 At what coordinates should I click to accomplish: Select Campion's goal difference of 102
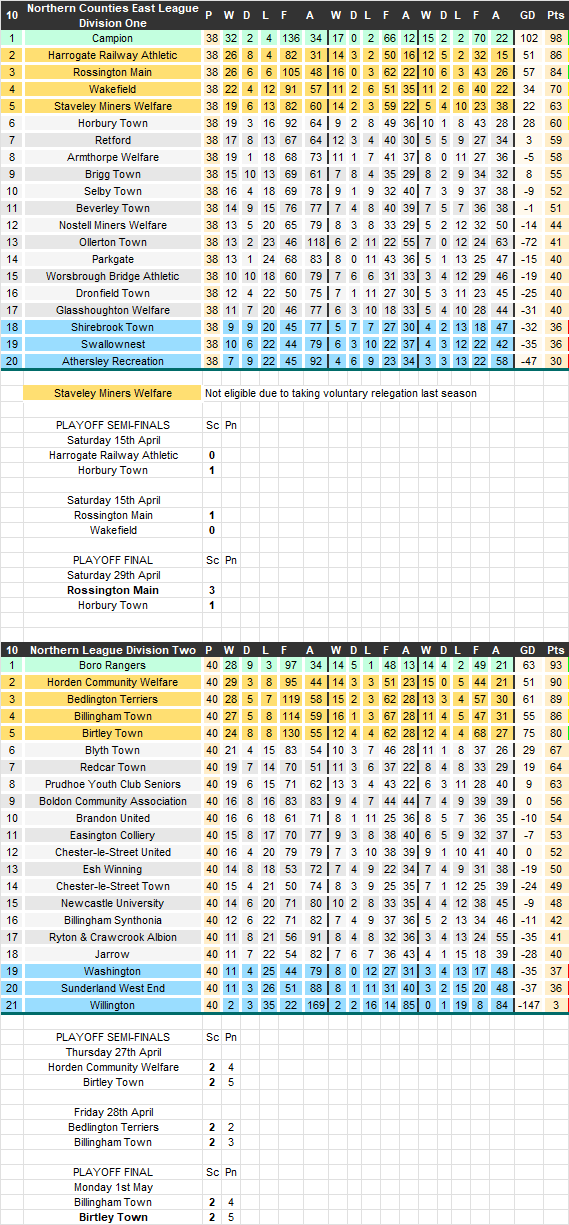[x=528, y=38]
